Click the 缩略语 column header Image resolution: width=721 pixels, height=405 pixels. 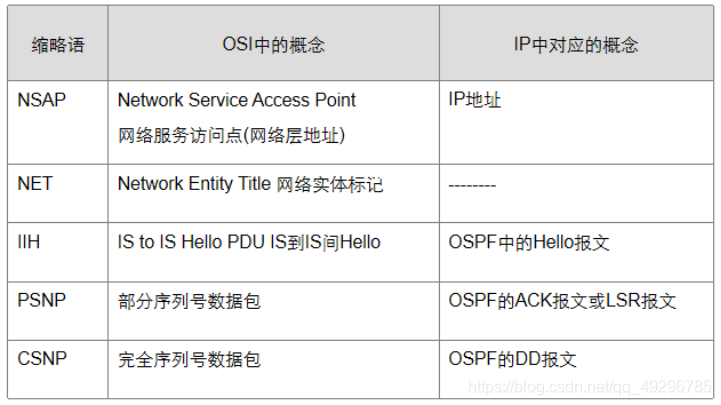click(58, 45)
